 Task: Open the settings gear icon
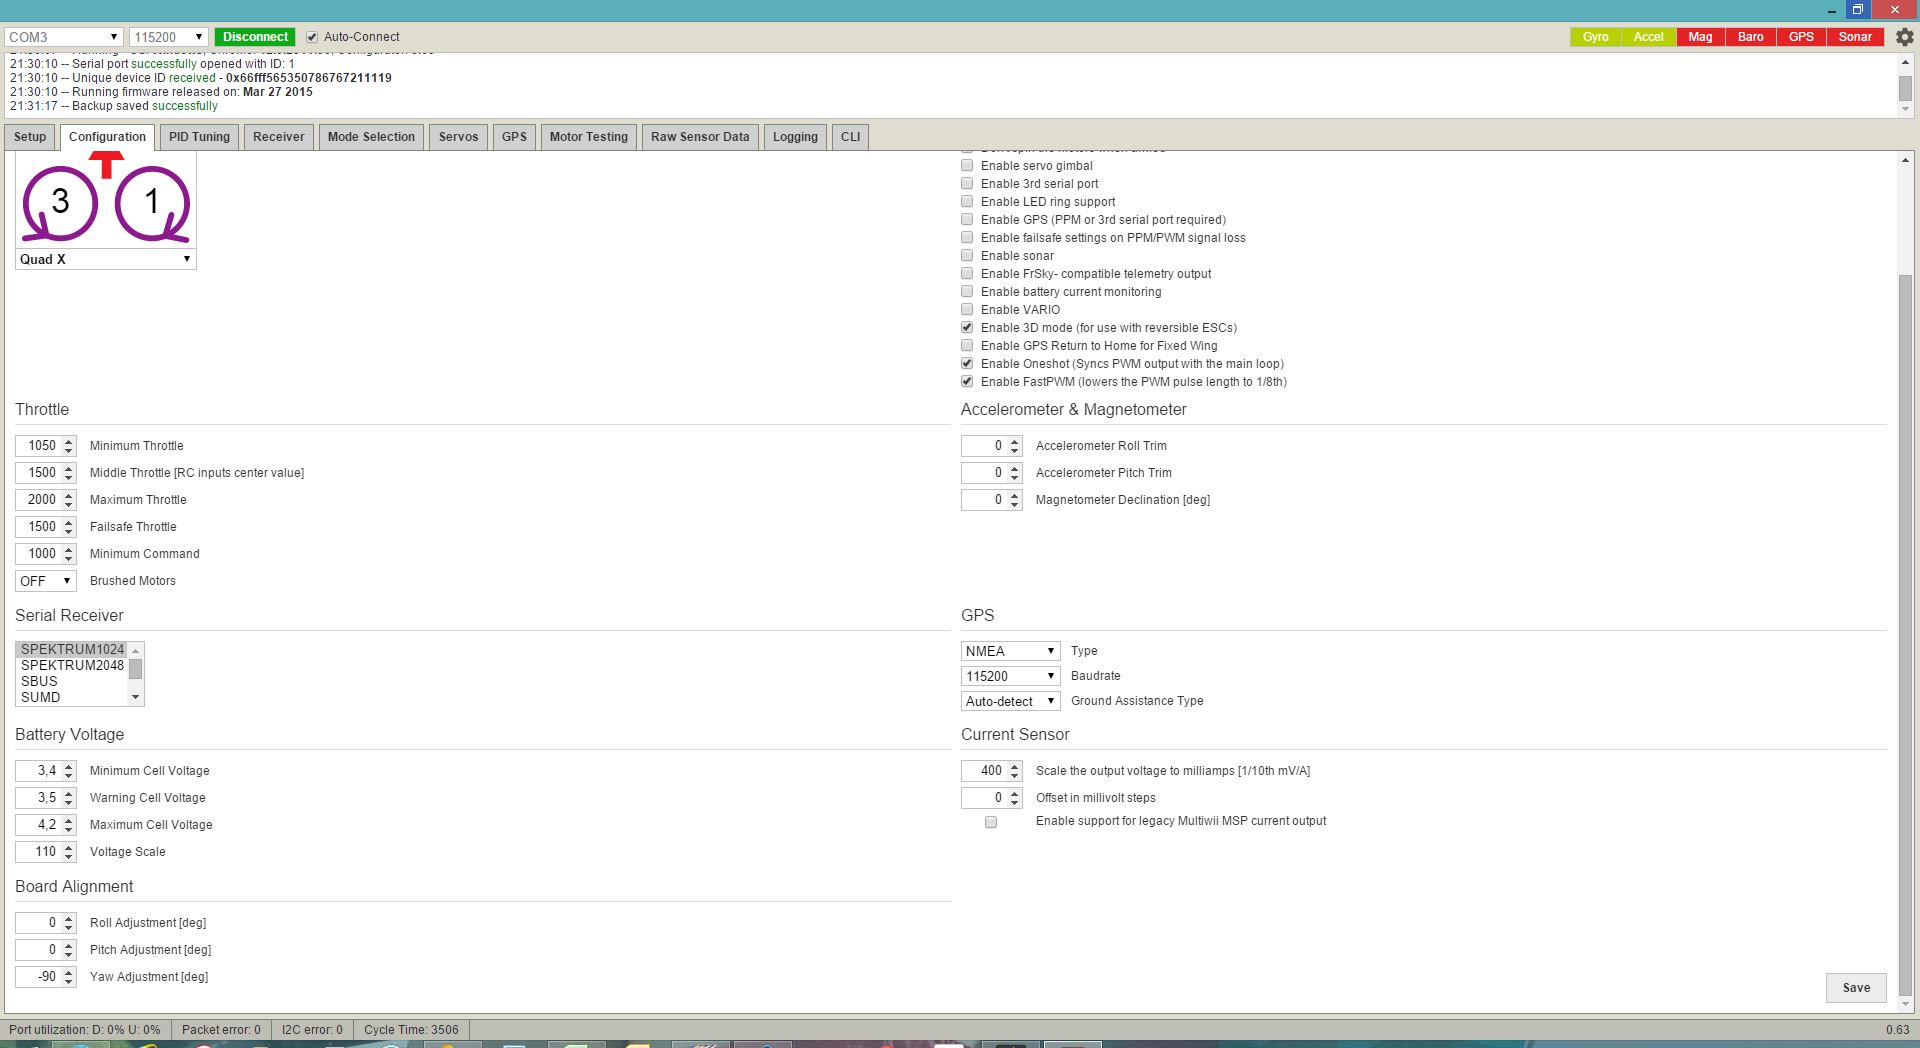[x=1904, y=37]
